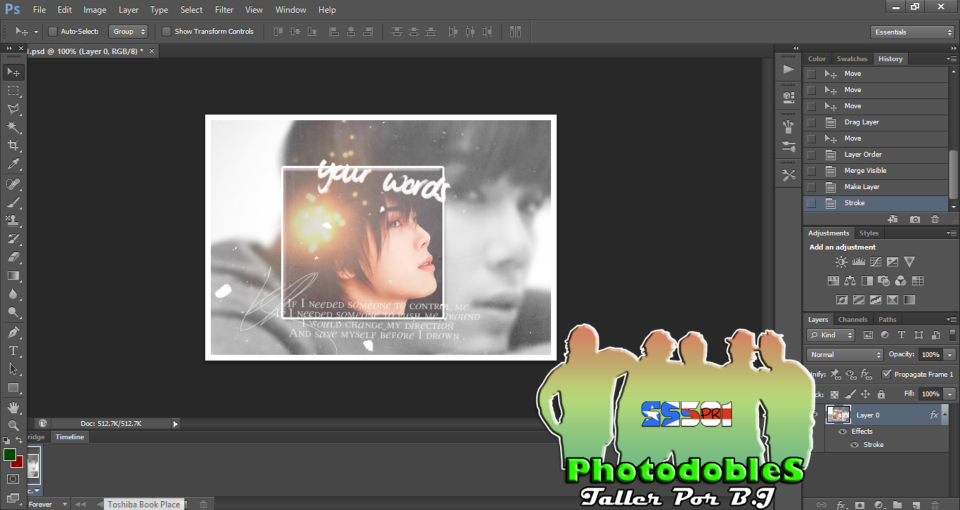
Task: Collapse Layer 0 effects via fx arrow
Action: tap(944, 415)
